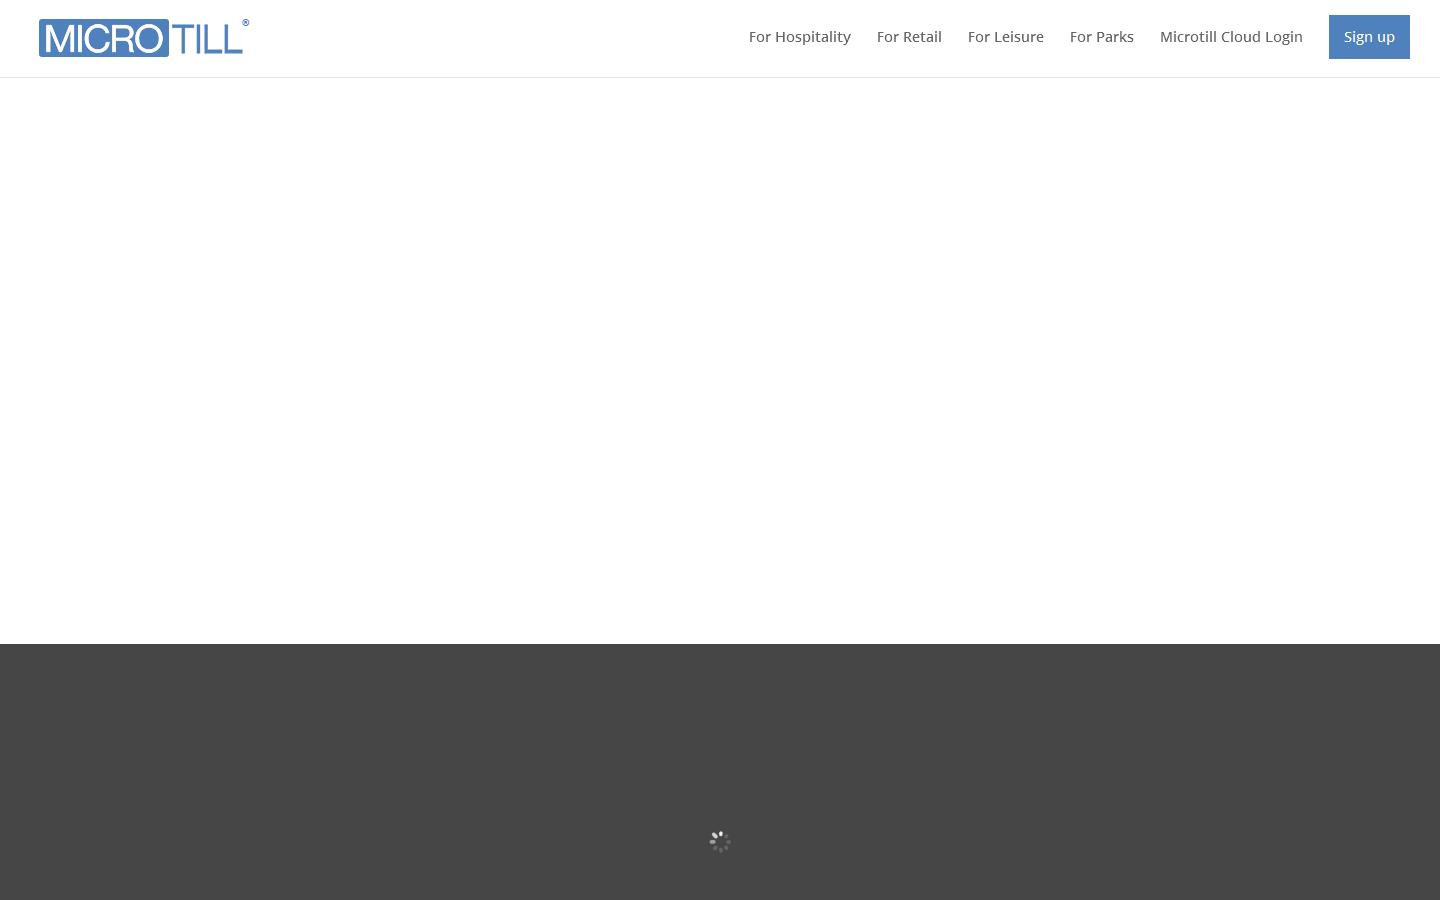Click the word Leisure in the top menu
1440x900 pixels.
tap(1018, 37)
